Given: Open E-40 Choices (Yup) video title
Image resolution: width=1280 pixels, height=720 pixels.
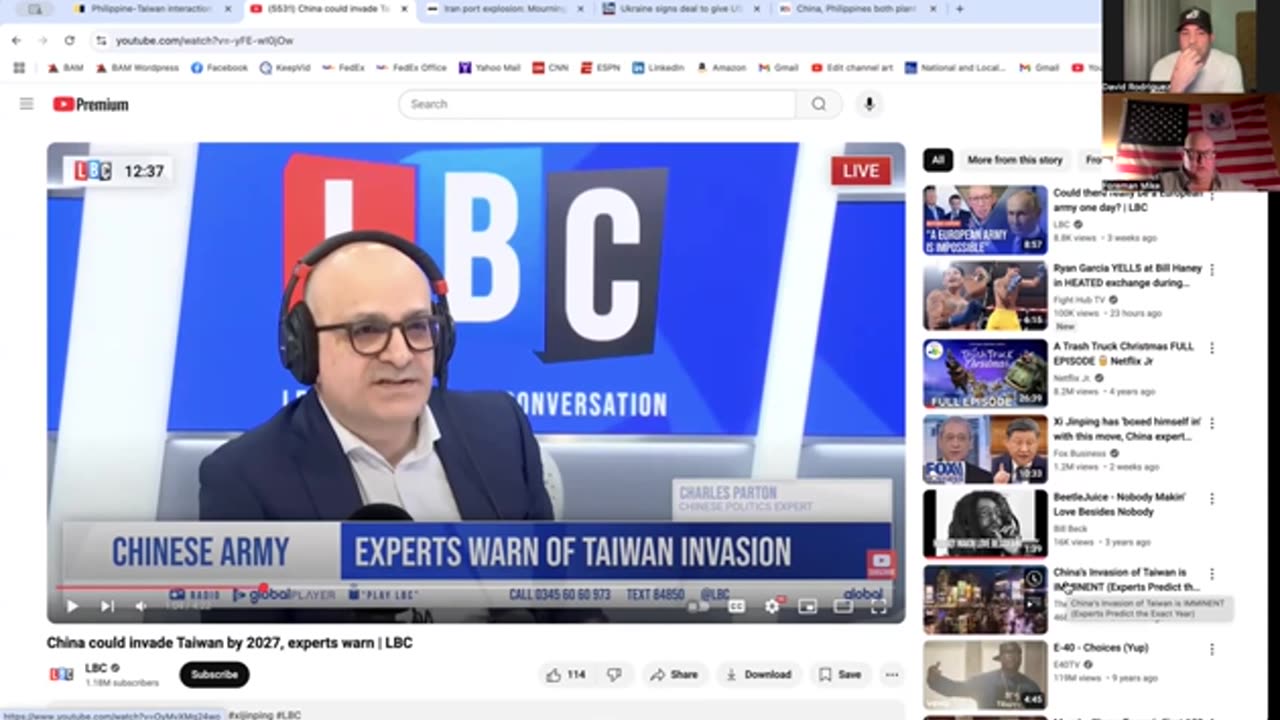Looking at the screenshot, I should click(1100, 648).
